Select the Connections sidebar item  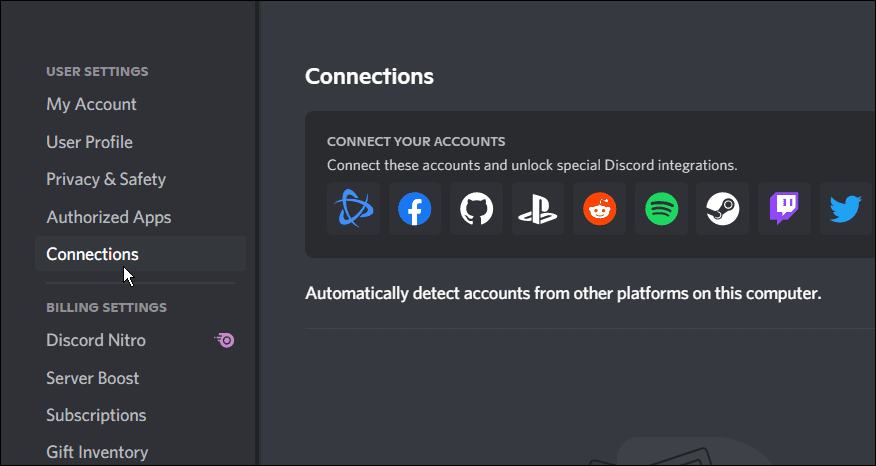pos(92,254)
